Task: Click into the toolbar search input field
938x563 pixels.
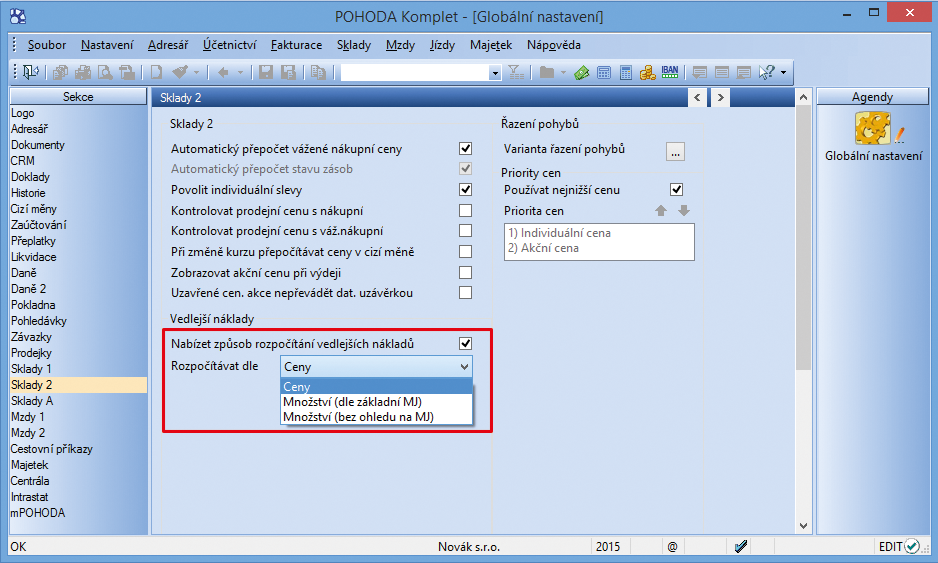Action: point(415,73)
